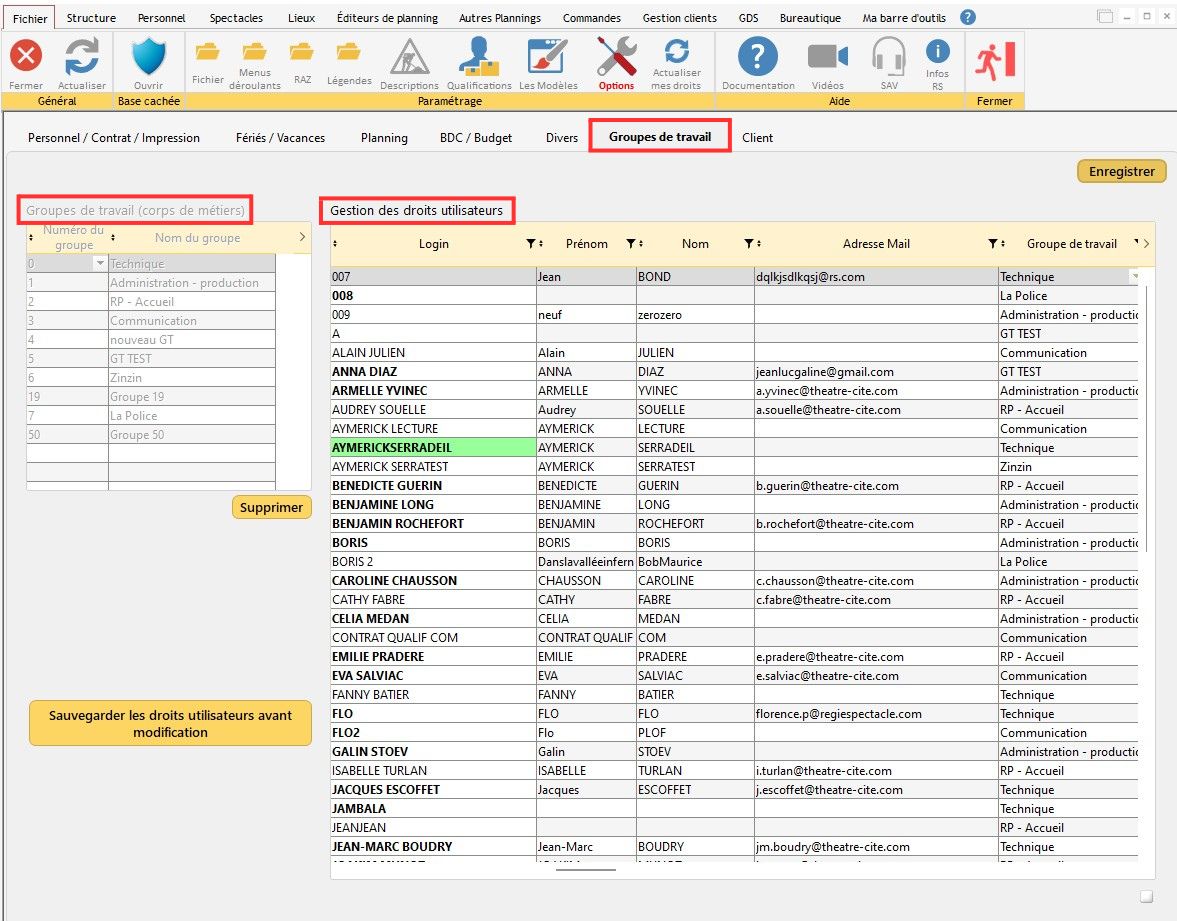Expand group number dropdown in Technique row
Viewport: 1177px width, 921px height.
[99, 264]
